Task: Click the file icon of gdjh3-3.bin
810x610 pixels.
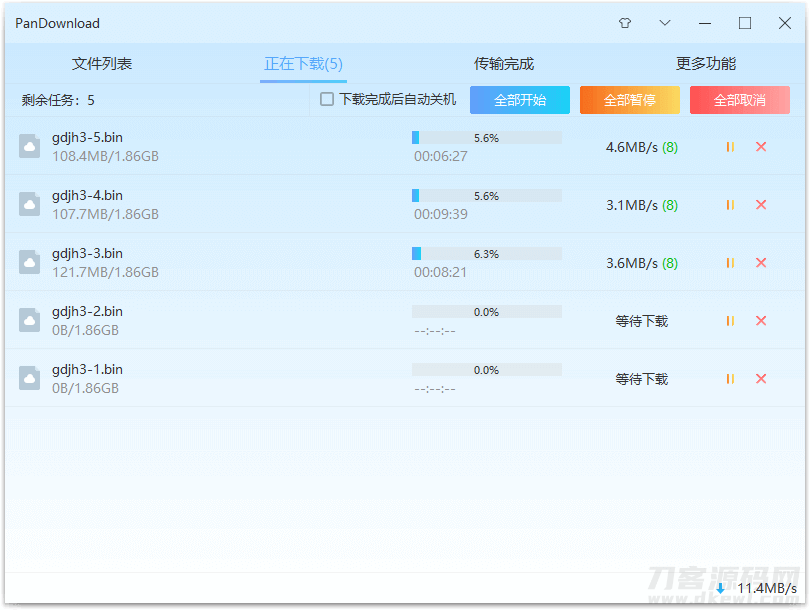Action: [x=29, y=262]
